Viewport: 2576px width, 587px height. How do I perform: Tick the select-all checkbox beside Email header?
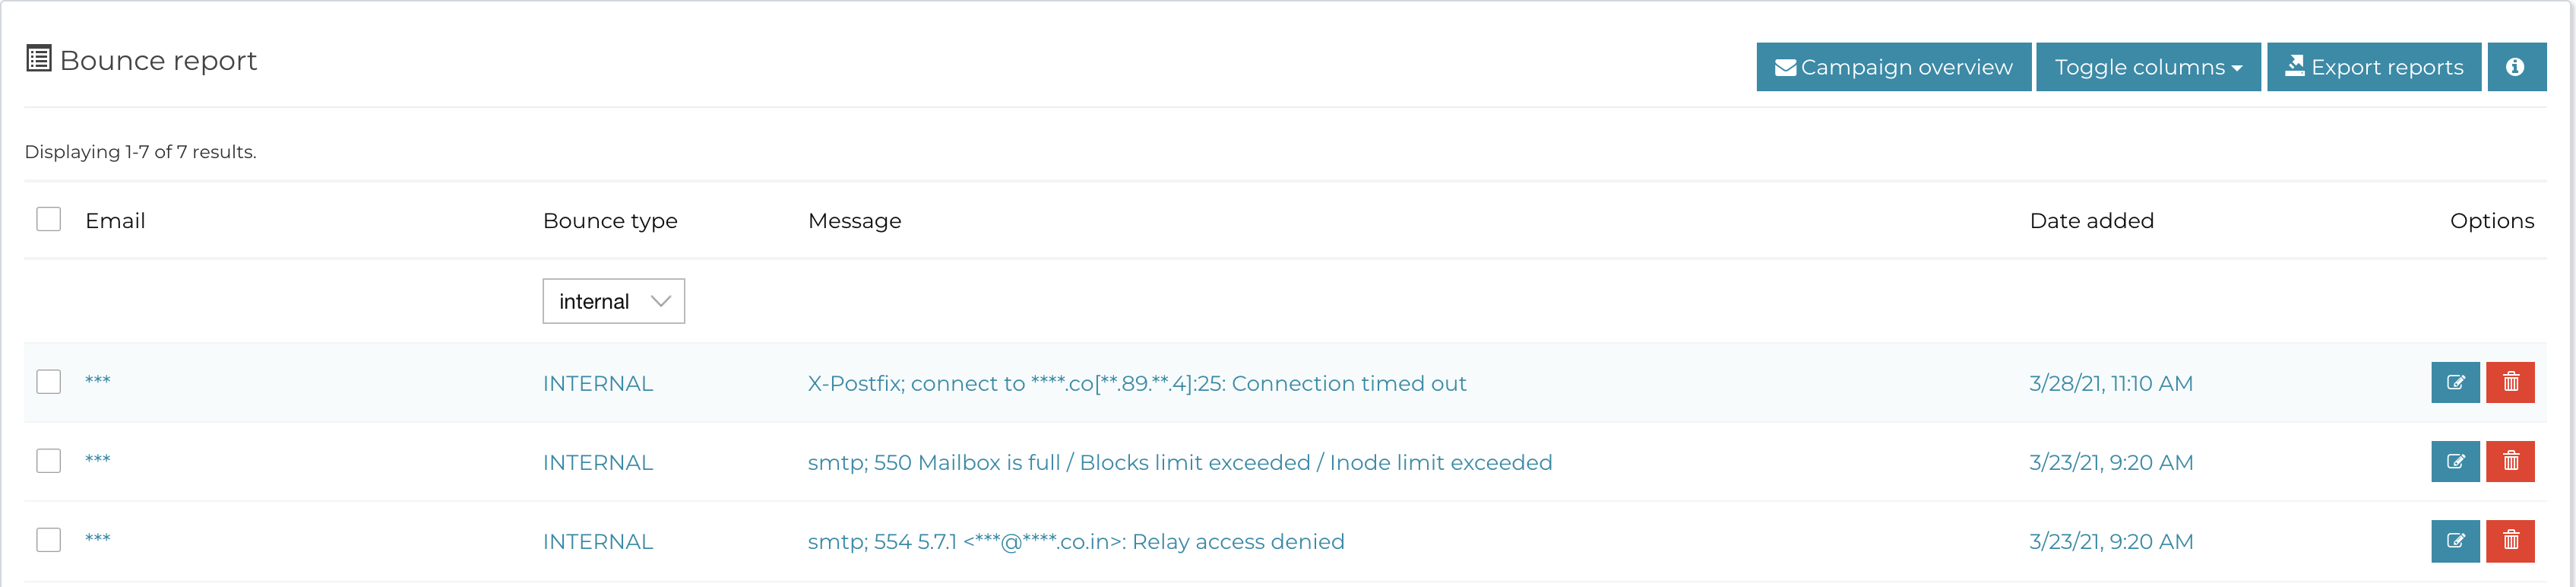pyautogui.click(x=48, y=219)
